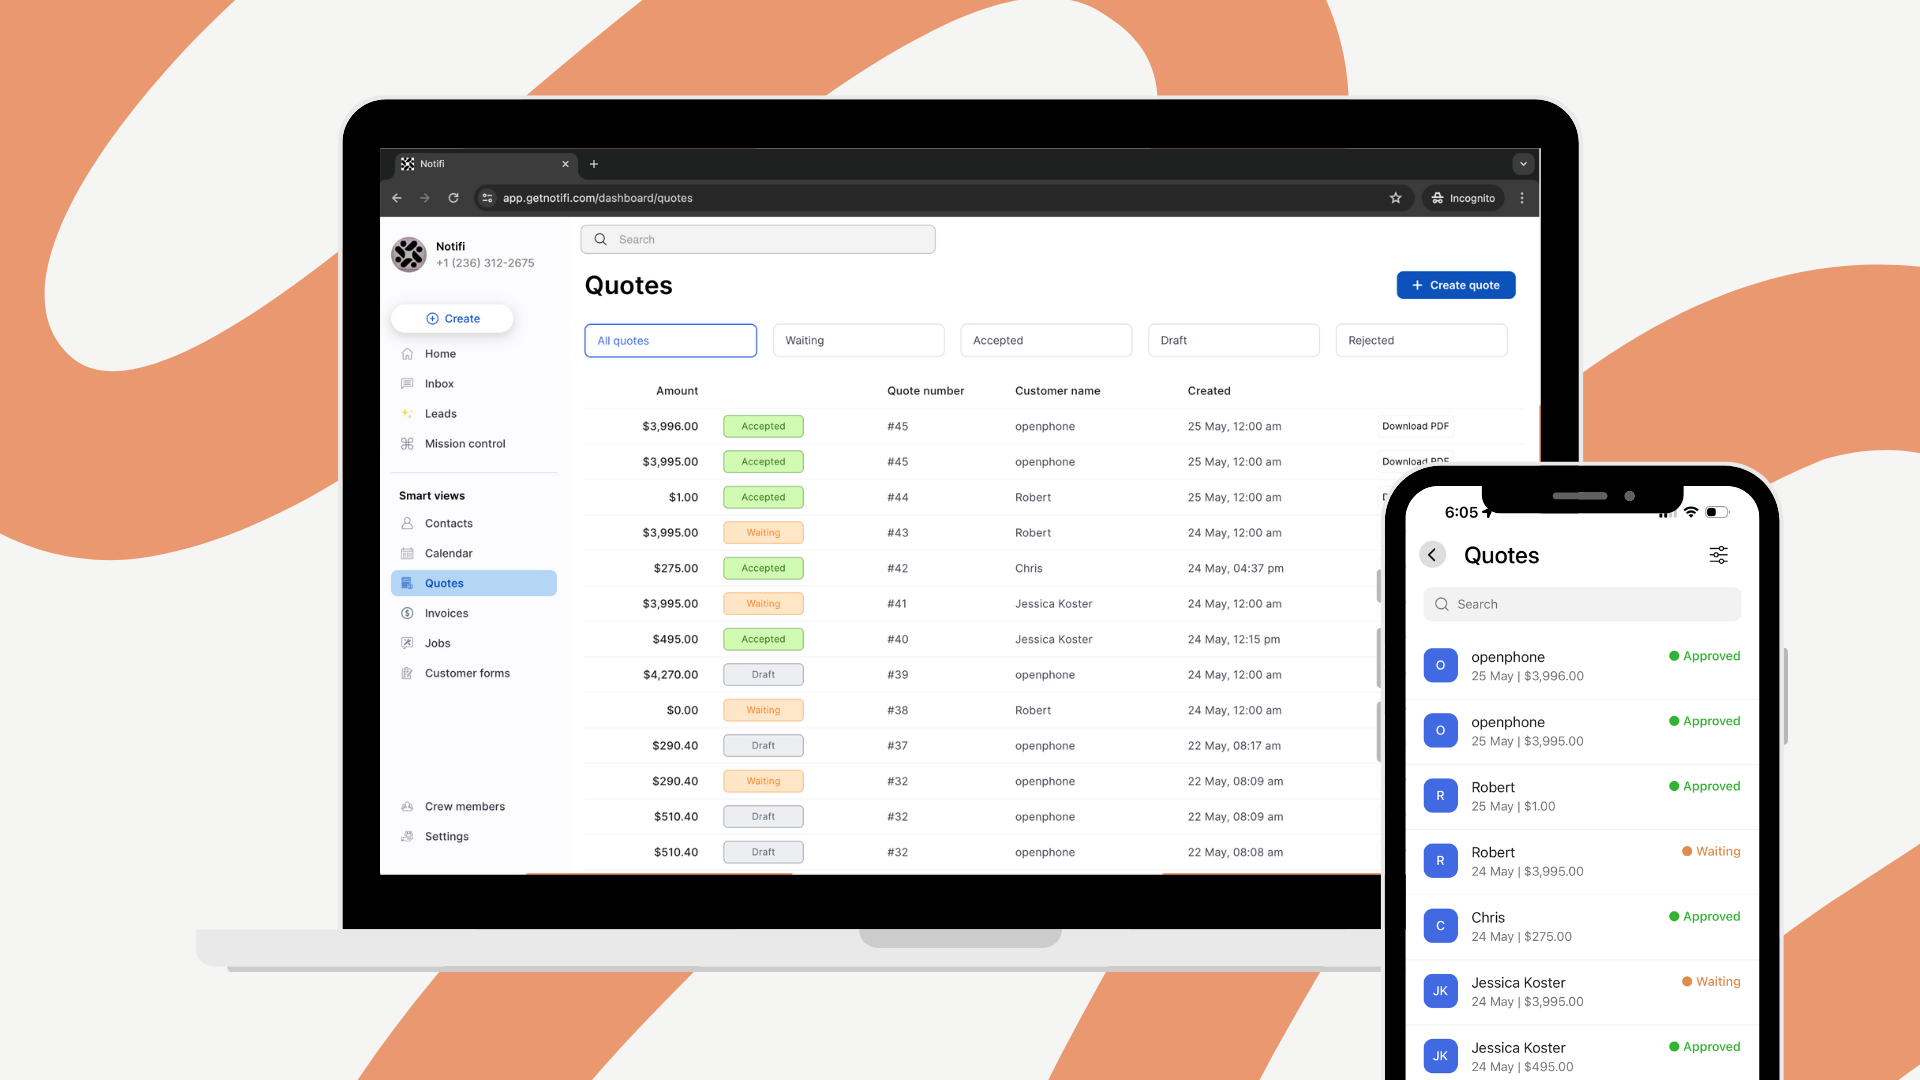Image resolution: width=1920 pixels, height=1080 pixels.
Task: Select the Rejected quotes filter tab
Action: [x=1421, y=340]
